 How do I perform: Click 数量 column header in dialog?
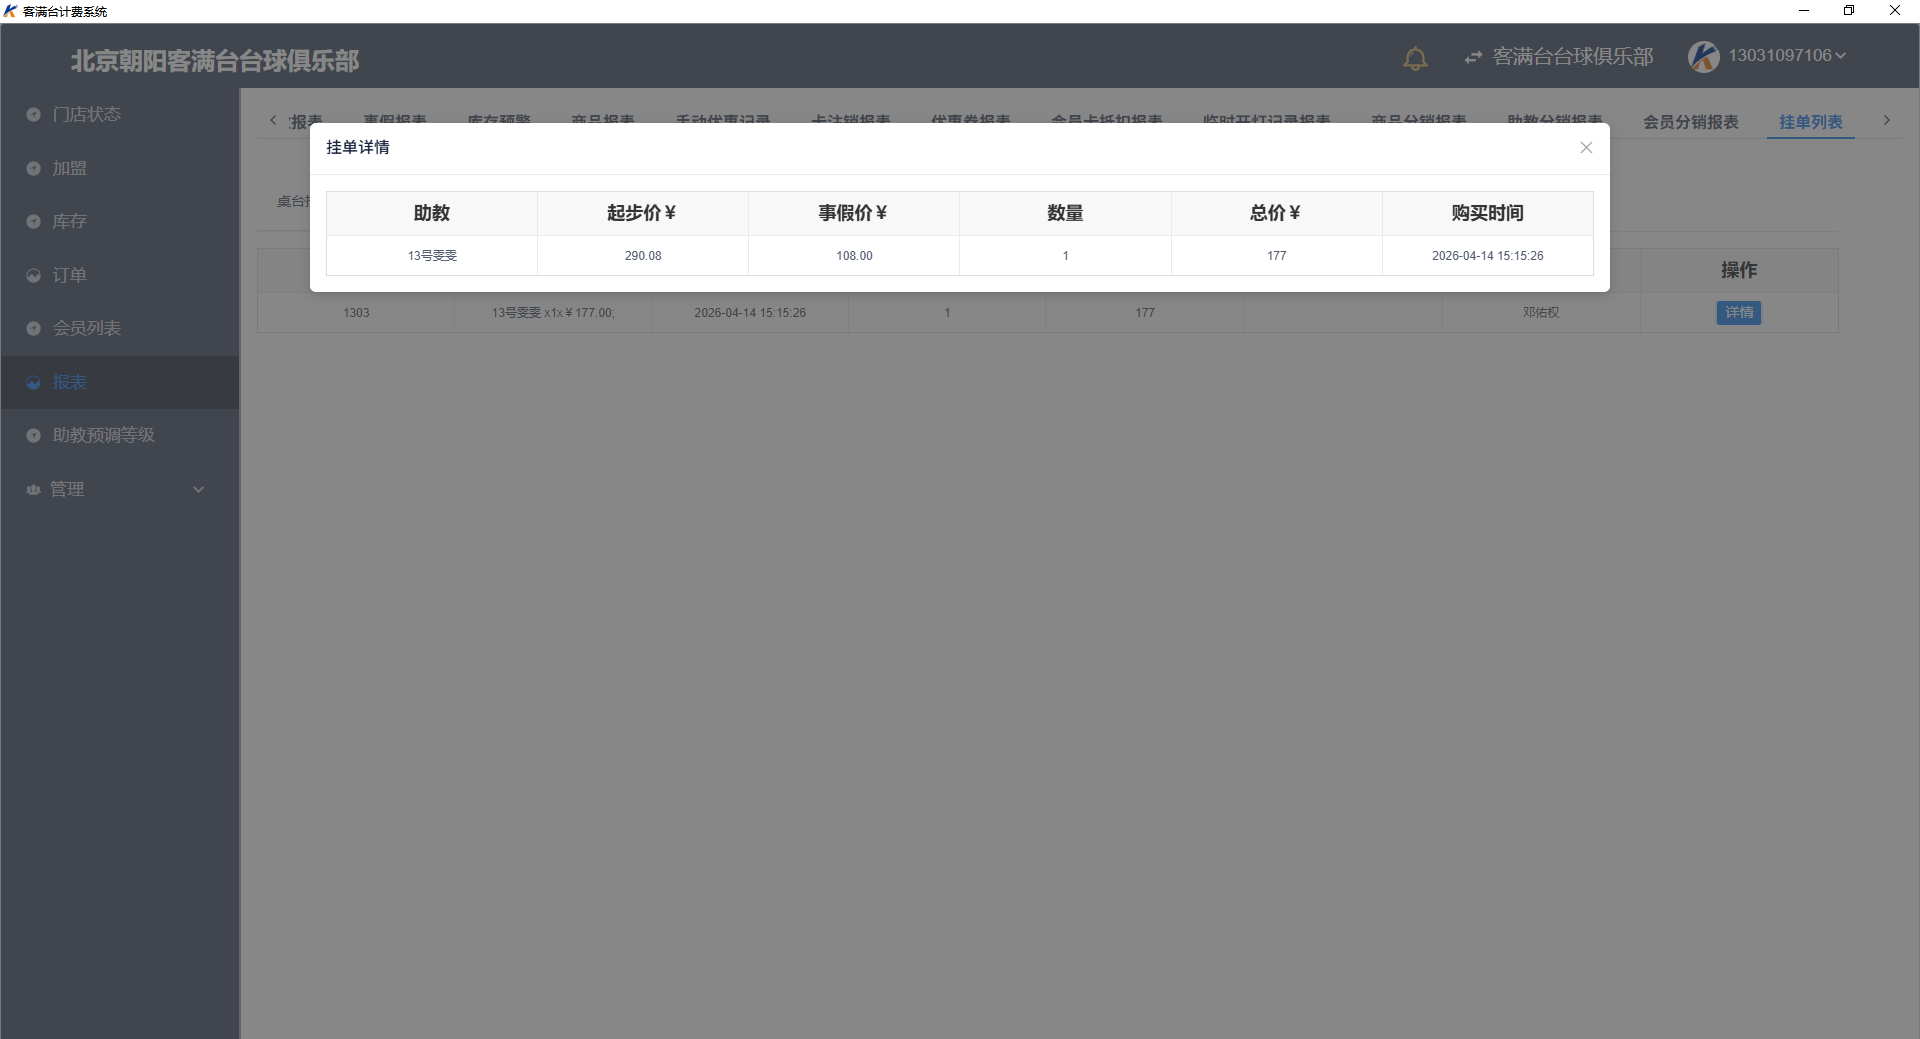pos(1065,213)
